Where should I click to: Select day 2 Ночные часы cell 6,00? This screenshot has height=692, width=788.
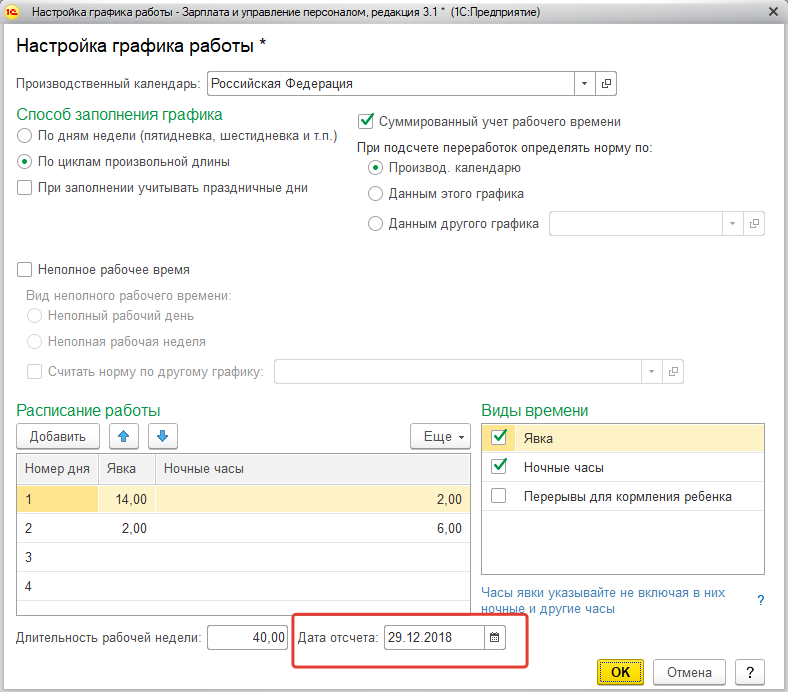pos(313,528)
